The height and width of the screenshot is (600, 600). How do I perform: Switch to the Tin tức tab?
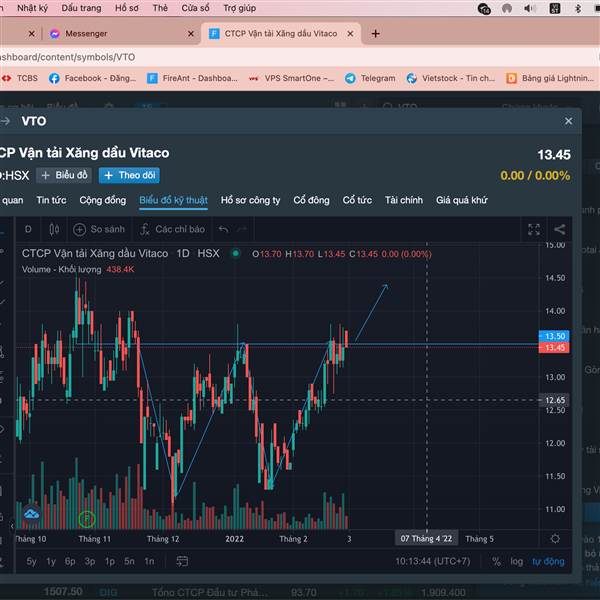51,200
